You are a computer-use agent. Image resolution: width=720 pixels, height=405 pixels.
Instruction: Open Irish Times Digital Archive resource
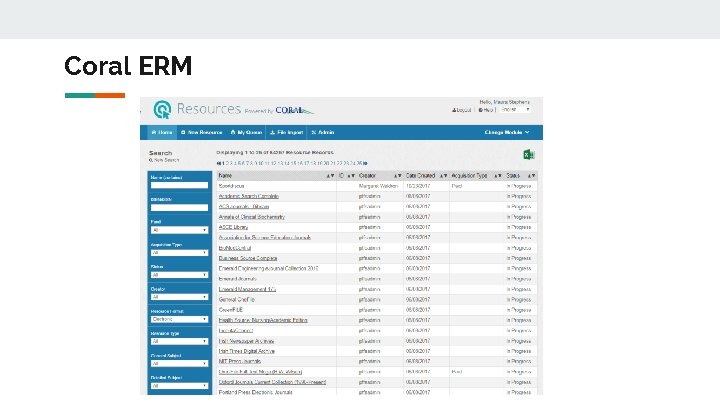[x=247, y=351]
